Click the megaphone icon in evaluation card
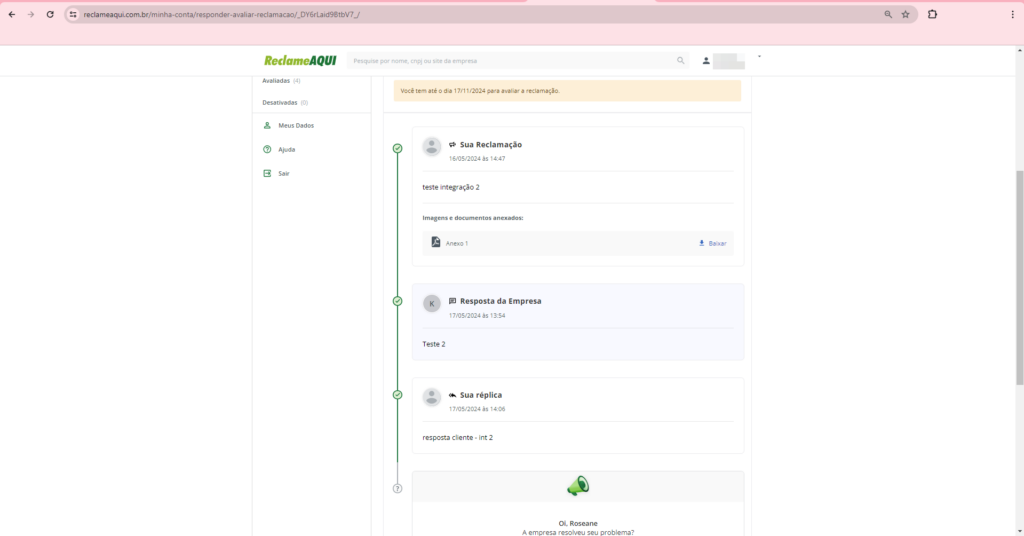Viewport: 1024px width, 536px height. click(578, 487)
